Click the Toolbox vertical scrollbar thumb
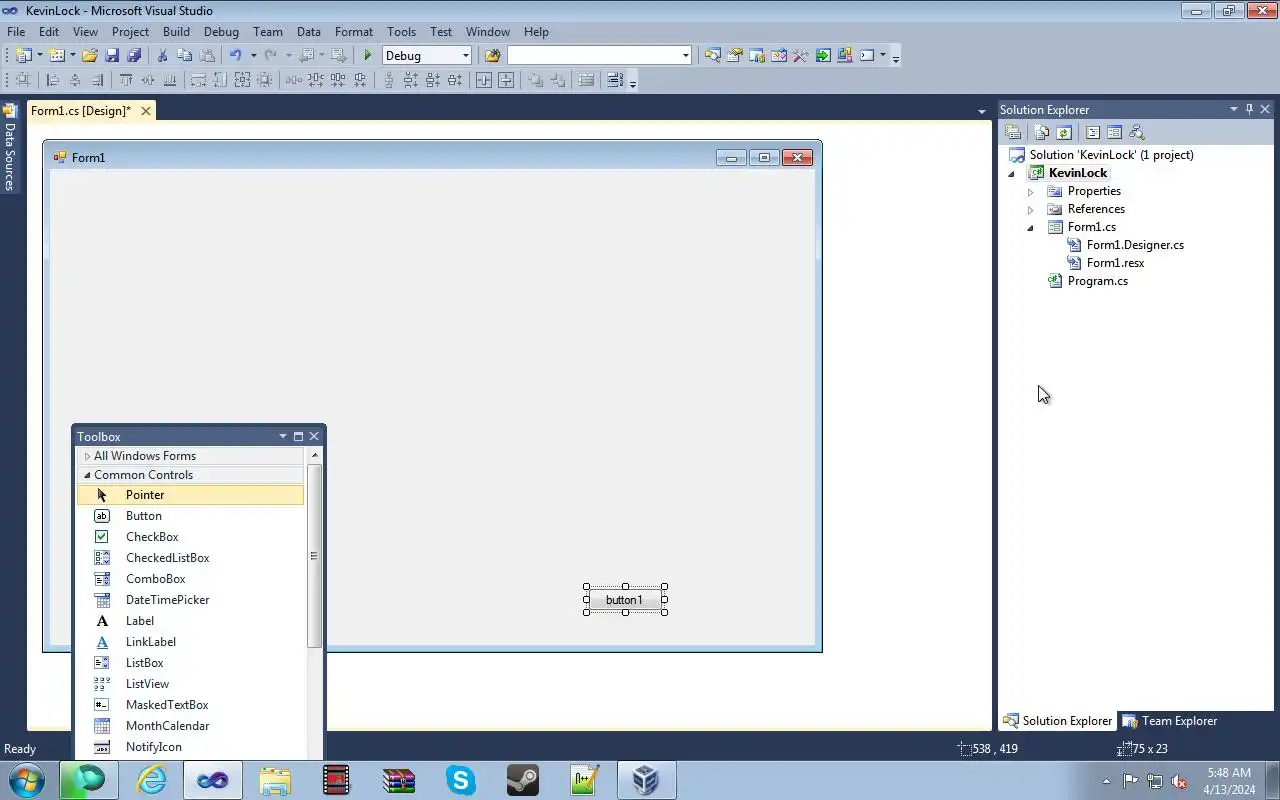This screenshot has width=1280, height=800. pyautogui.click(x=314, y=556)
